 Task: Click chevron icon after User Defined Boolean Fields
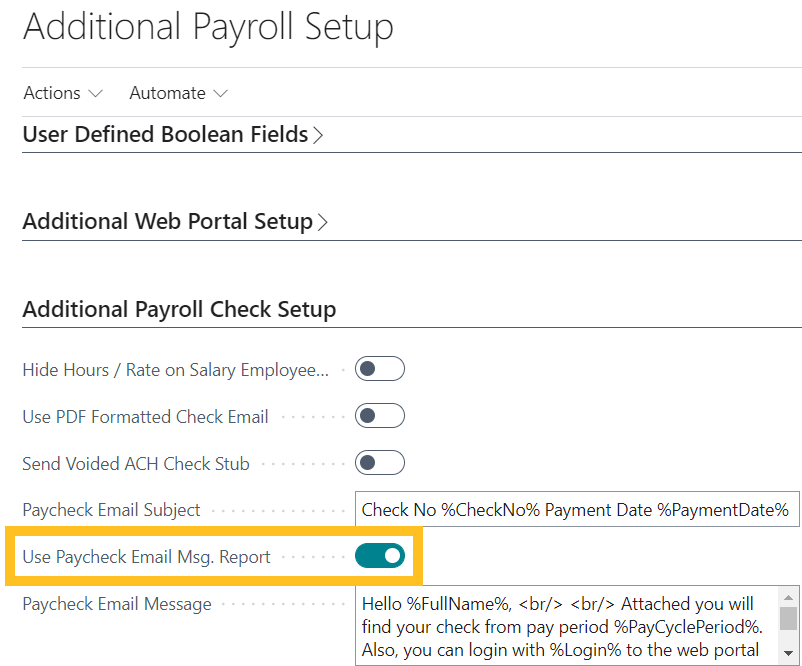click(x=318, y=135)
